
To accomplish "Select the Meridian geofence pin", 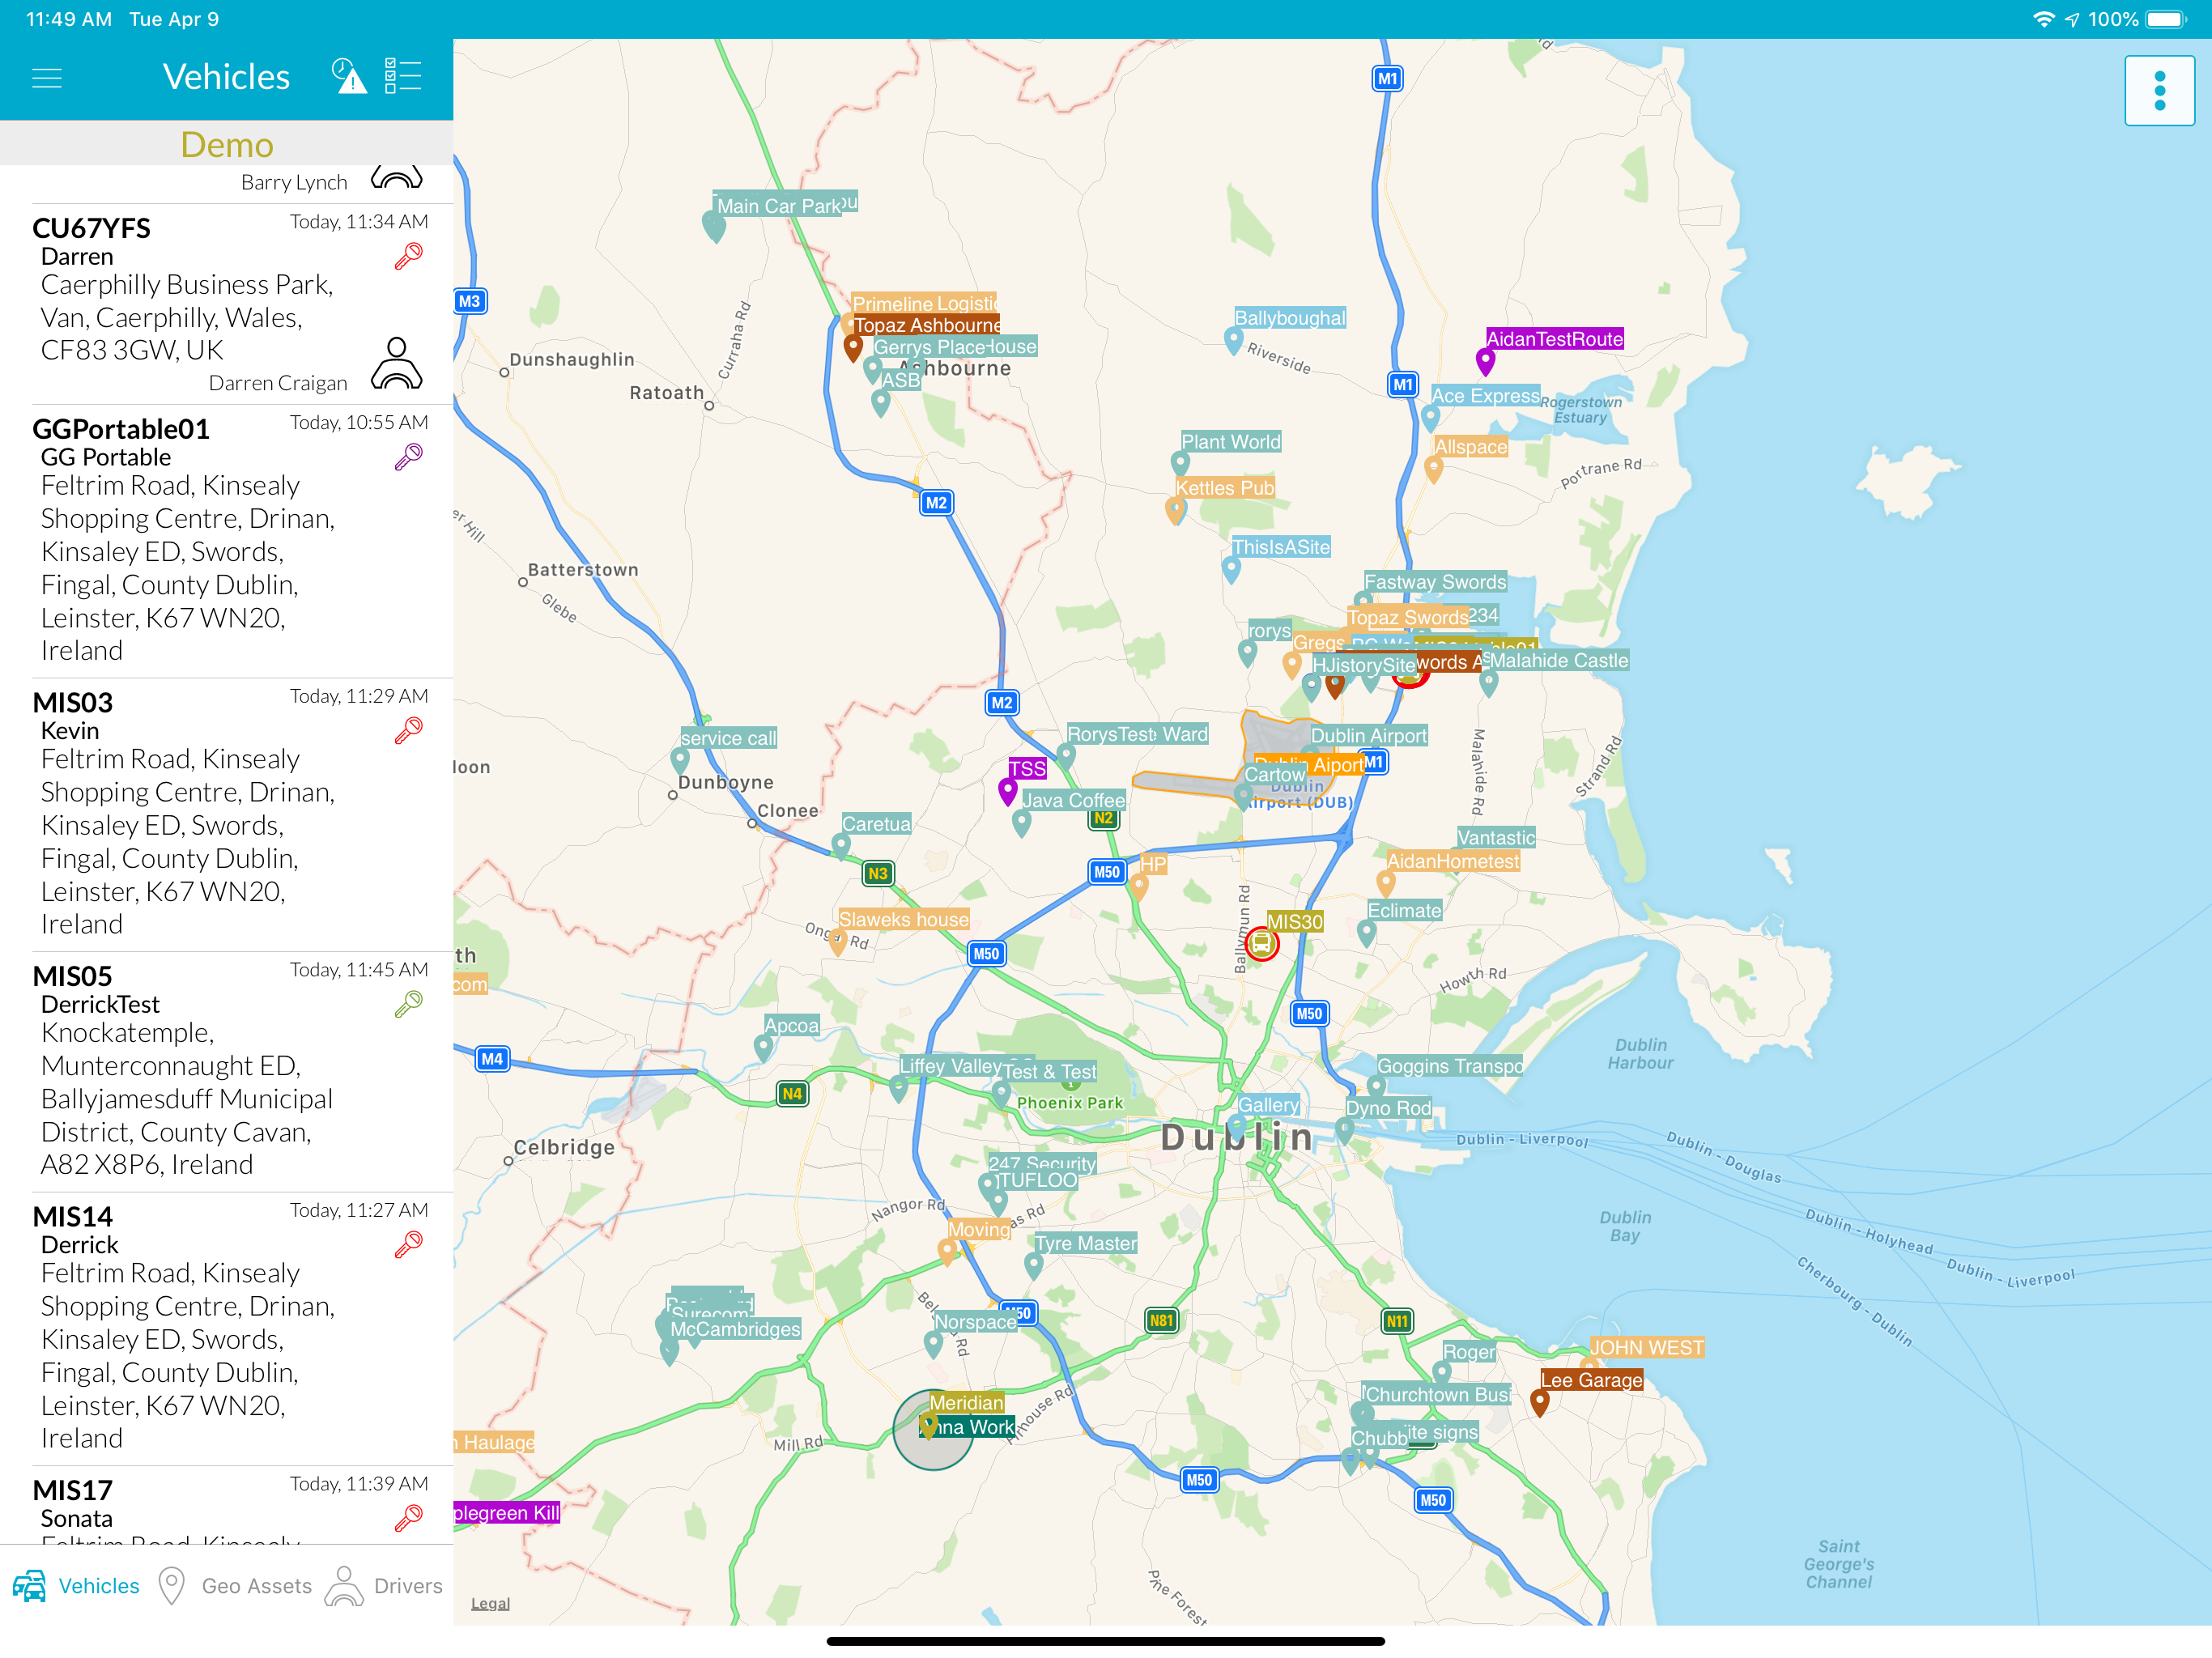I will [x=928, y=1426].
